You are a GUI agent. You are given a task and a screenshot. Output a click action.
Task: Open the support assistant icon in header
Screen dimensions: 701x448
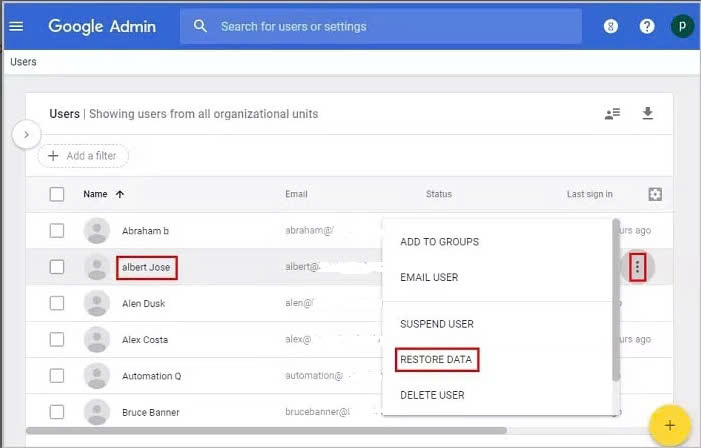pyautogui.click(x=611, y=26)
